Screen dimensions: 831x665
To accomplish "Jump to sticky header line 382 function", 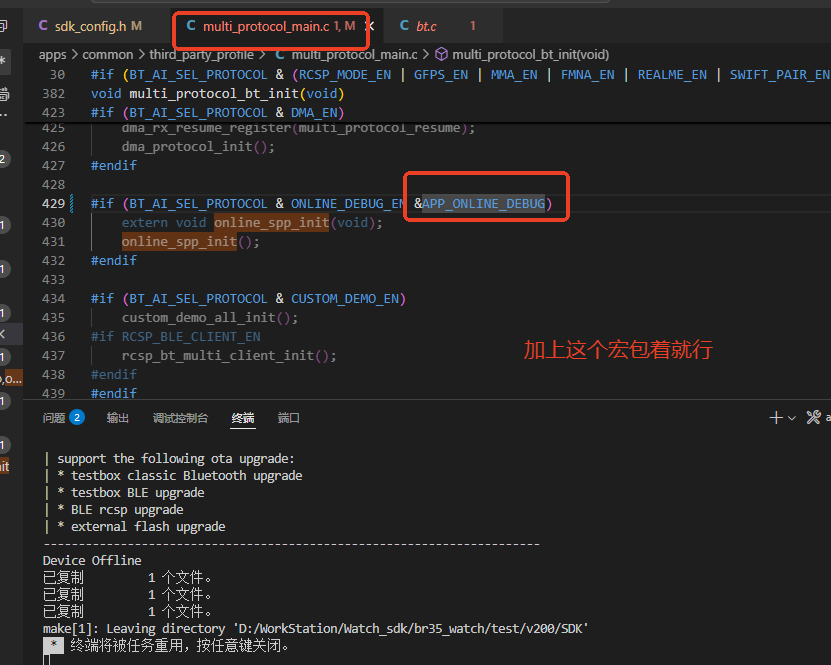I will point(218,94).
